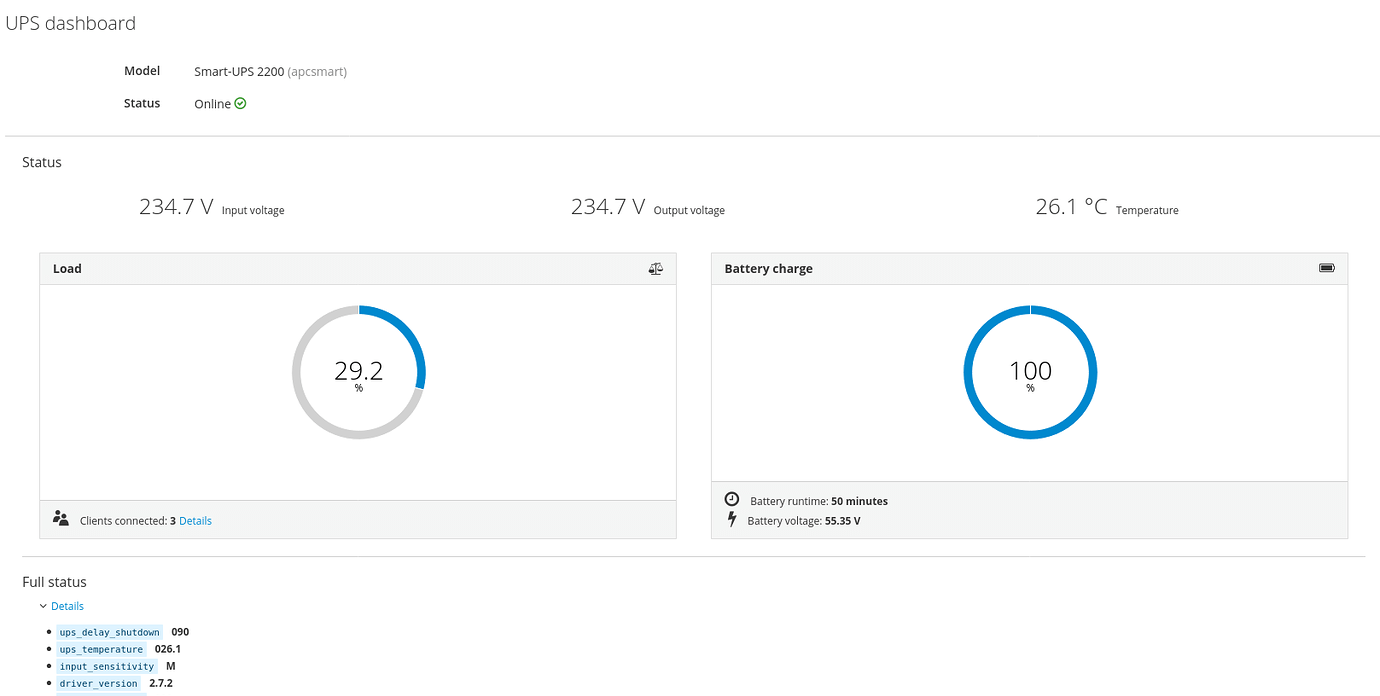Click the Load card header
The image size is (1380, 696).
pos(66,268)
